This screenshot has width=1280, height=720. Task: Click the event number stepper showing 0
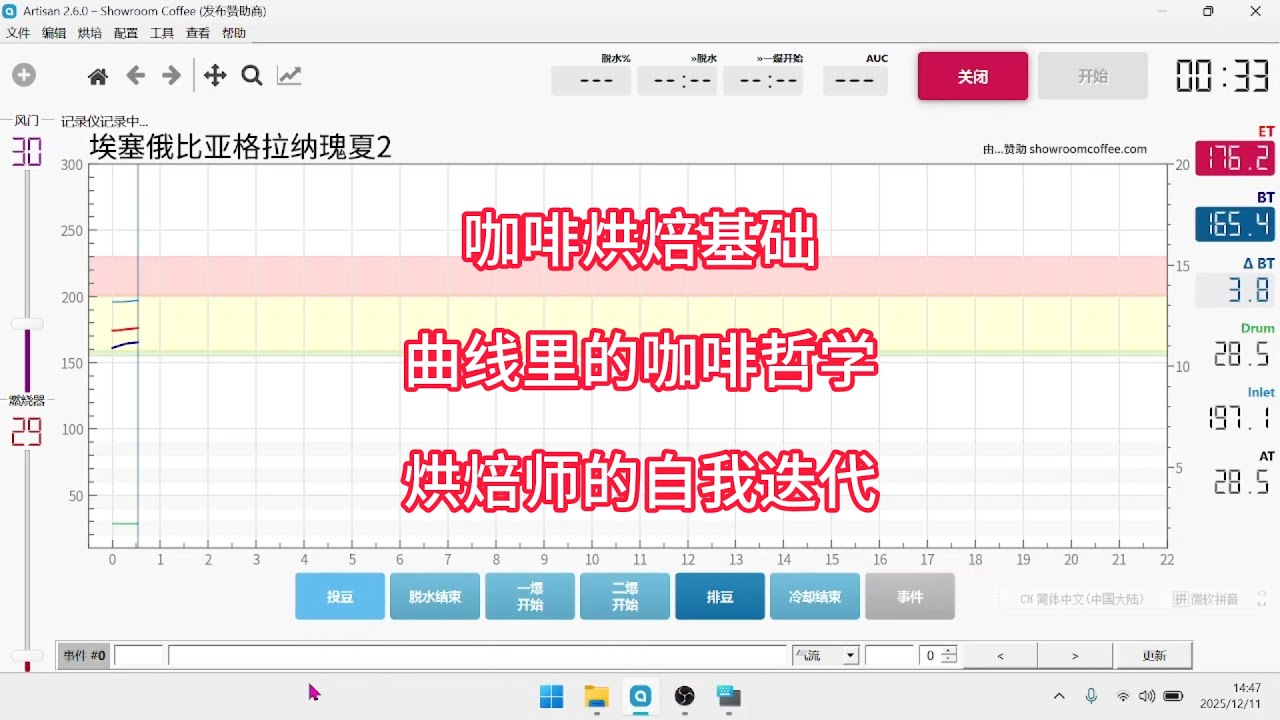[x=939, y=656]
